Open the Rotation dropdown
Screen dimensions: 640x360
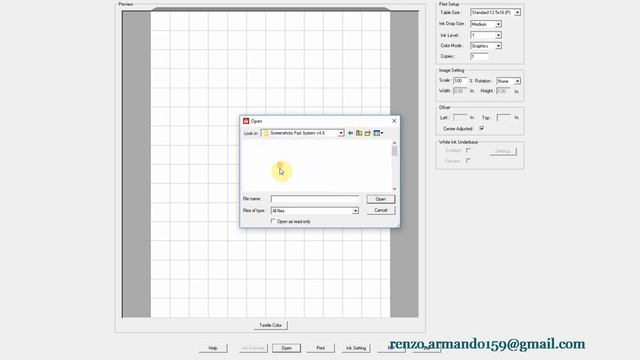click(x=517, y=81)
